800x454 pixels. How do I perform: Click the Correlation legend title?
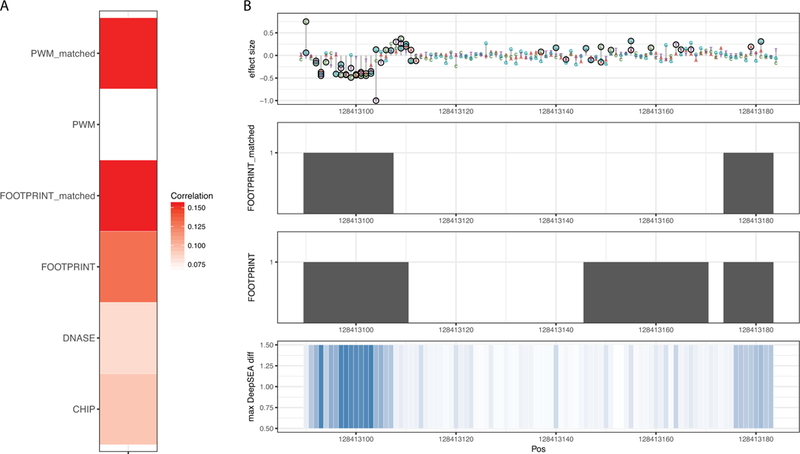pyautogui.click(x=192, y=196)
